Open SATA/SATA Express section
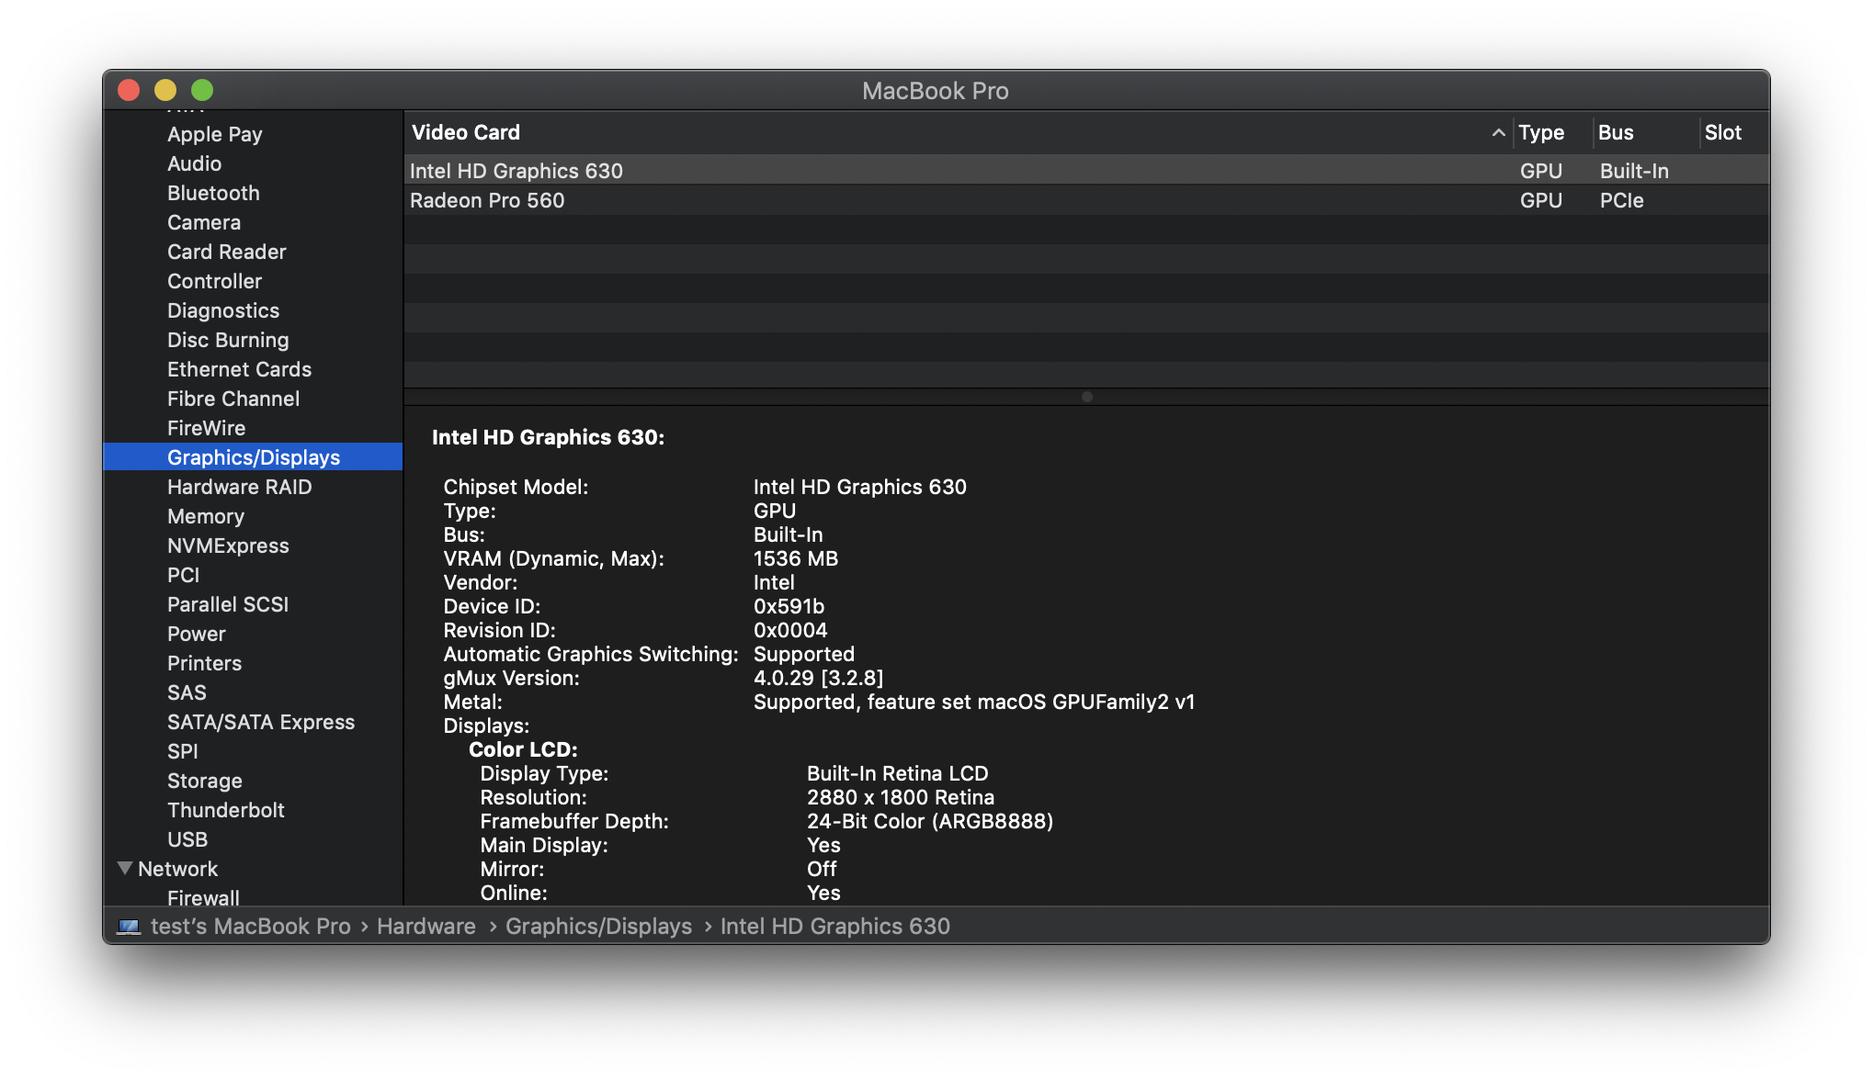 pyautogui.click(x=261, y=722)
